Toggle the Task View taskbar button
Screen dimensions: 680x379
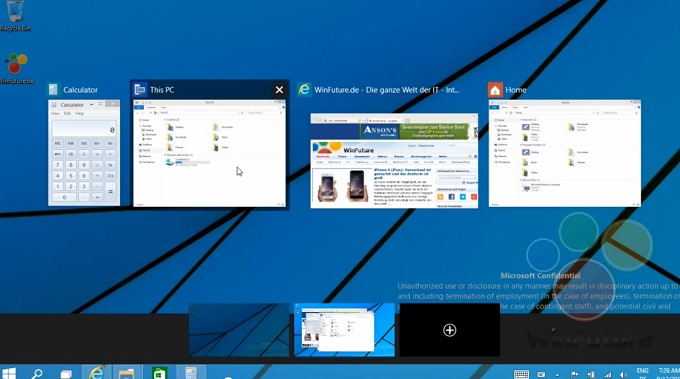[x=66, y=374]
